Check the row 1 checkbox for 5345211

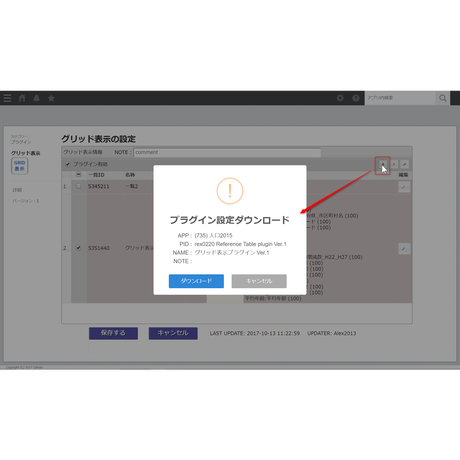click(x=79, y=186)
